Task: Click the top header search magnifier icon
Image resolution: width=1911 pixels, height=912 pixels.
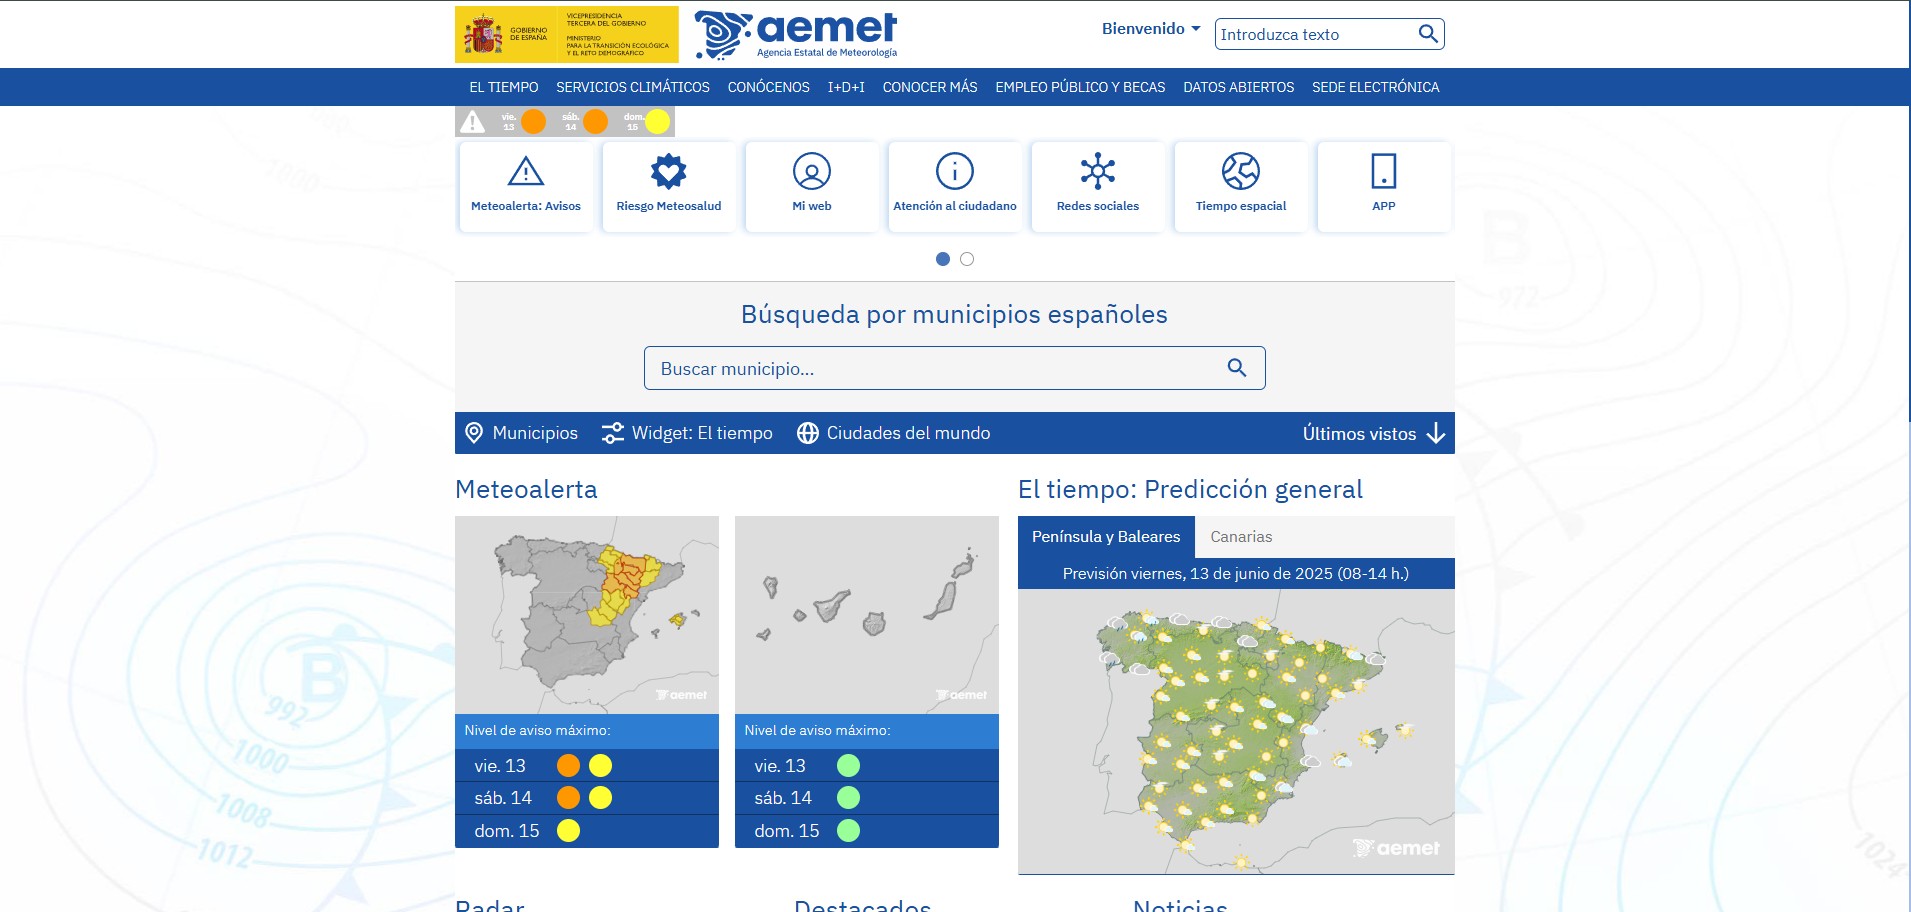Action: click(1428, 34)
